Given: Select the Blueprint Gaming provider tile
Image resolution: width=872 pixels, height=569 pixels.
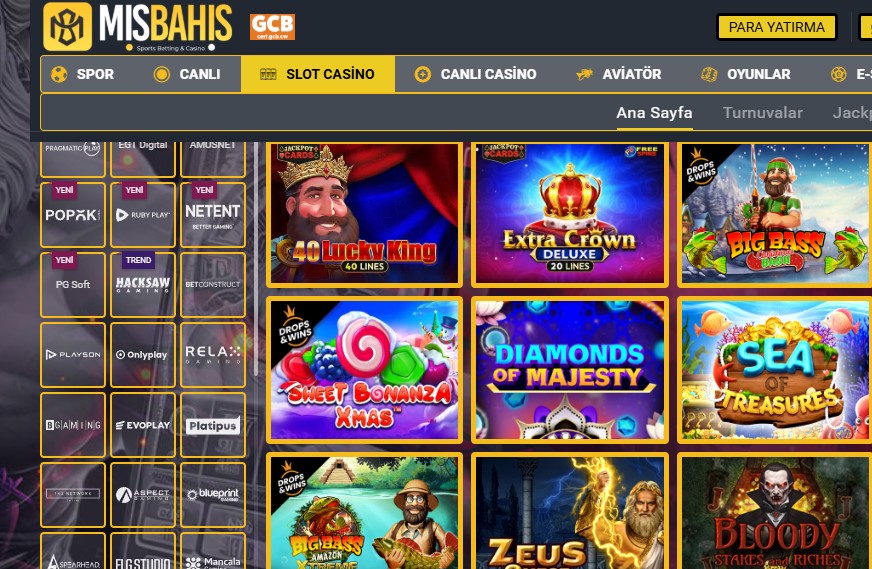Looking at the screenshot, I should tap(213, 495).
